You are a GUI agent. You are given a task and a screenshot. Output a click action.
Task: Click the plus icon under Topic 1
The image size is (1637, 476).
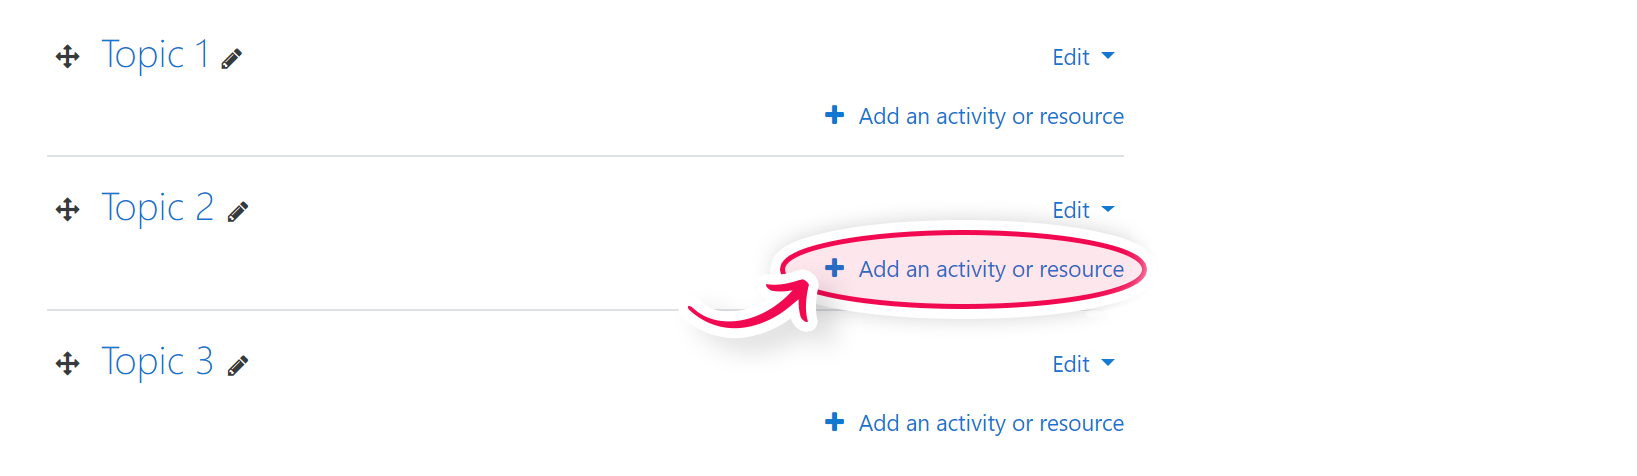834,115
